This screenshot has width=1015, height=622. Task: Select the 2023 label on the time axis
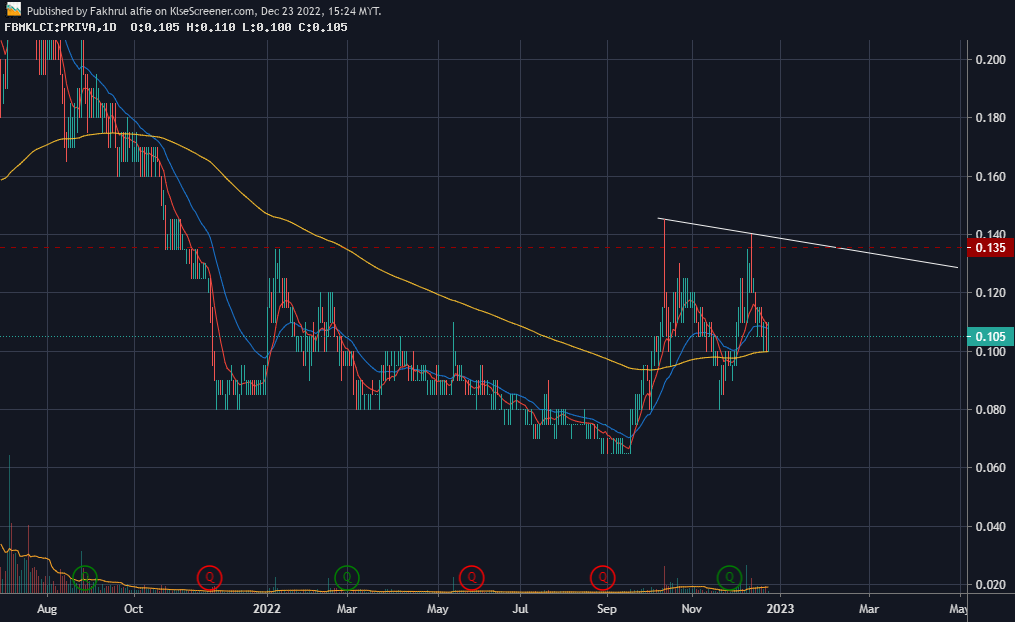click(779, 608)
